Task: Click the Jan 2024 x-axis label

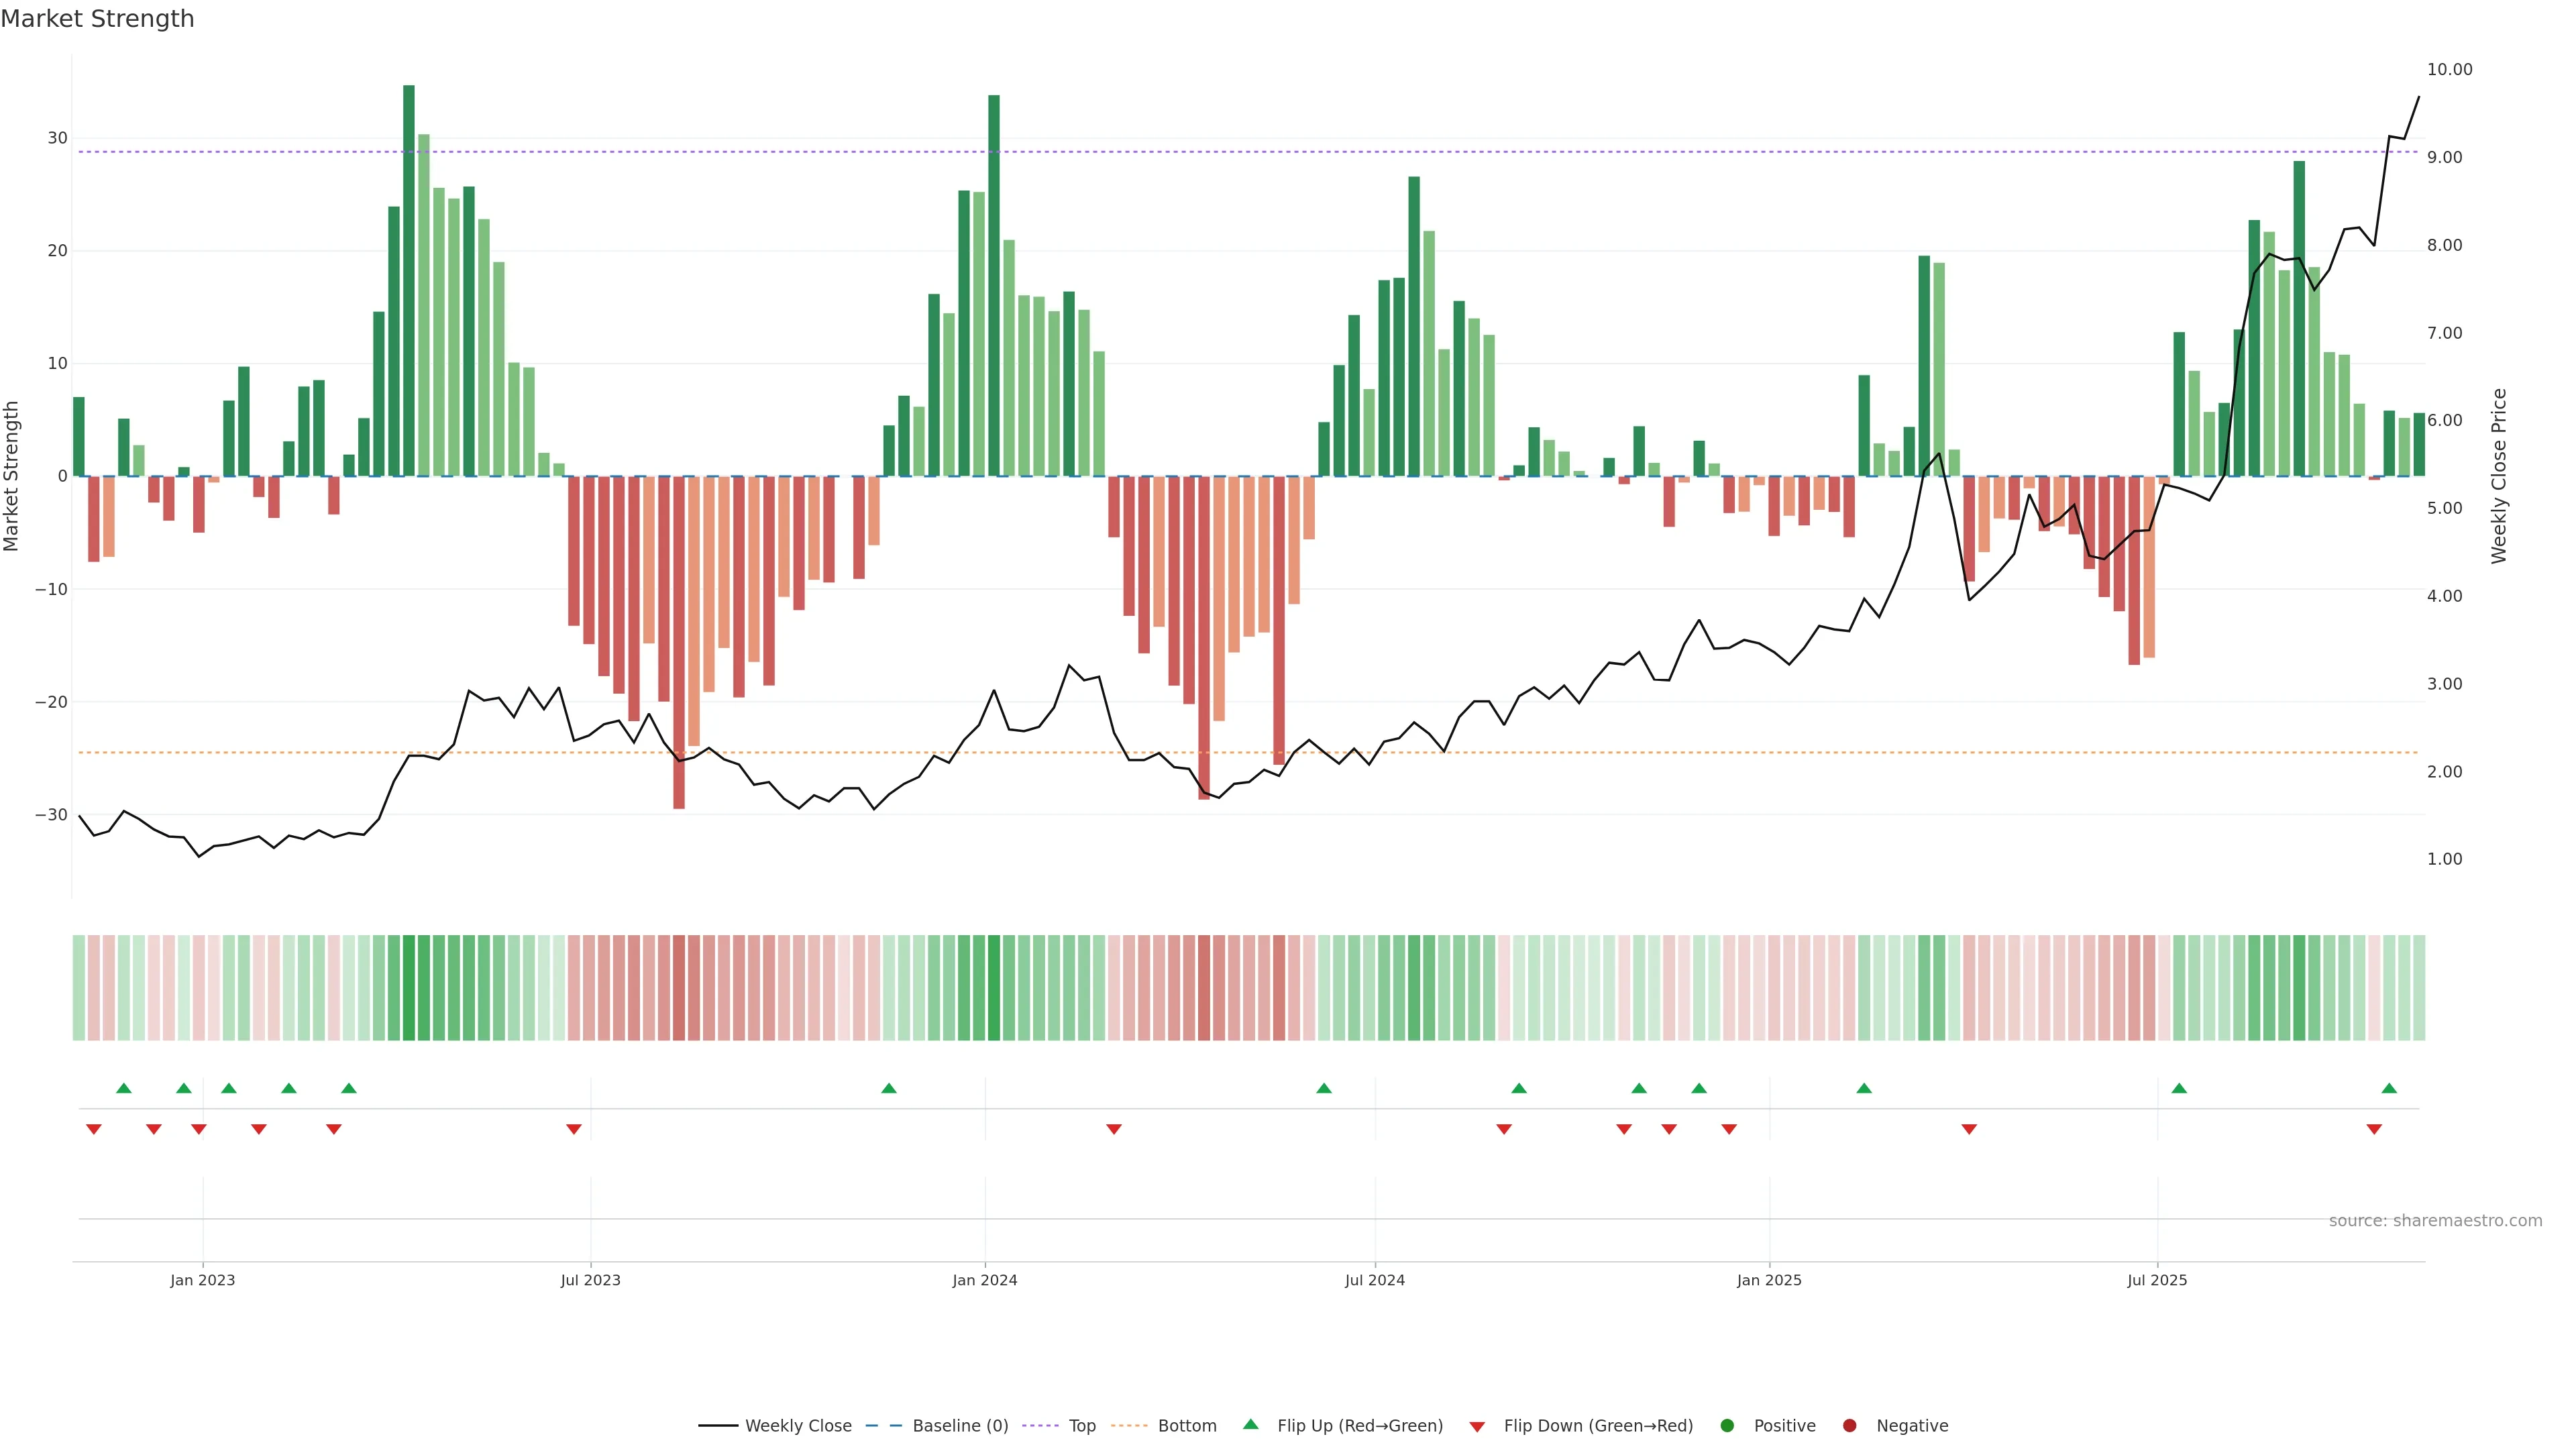Action: click(x=984, y=1280)
